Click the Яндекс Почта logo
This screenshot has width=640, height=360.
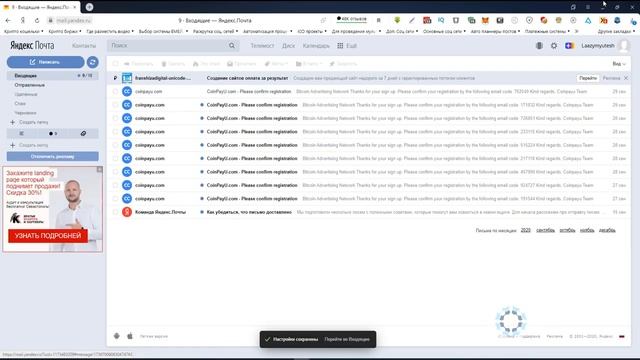tap(32, 46)
